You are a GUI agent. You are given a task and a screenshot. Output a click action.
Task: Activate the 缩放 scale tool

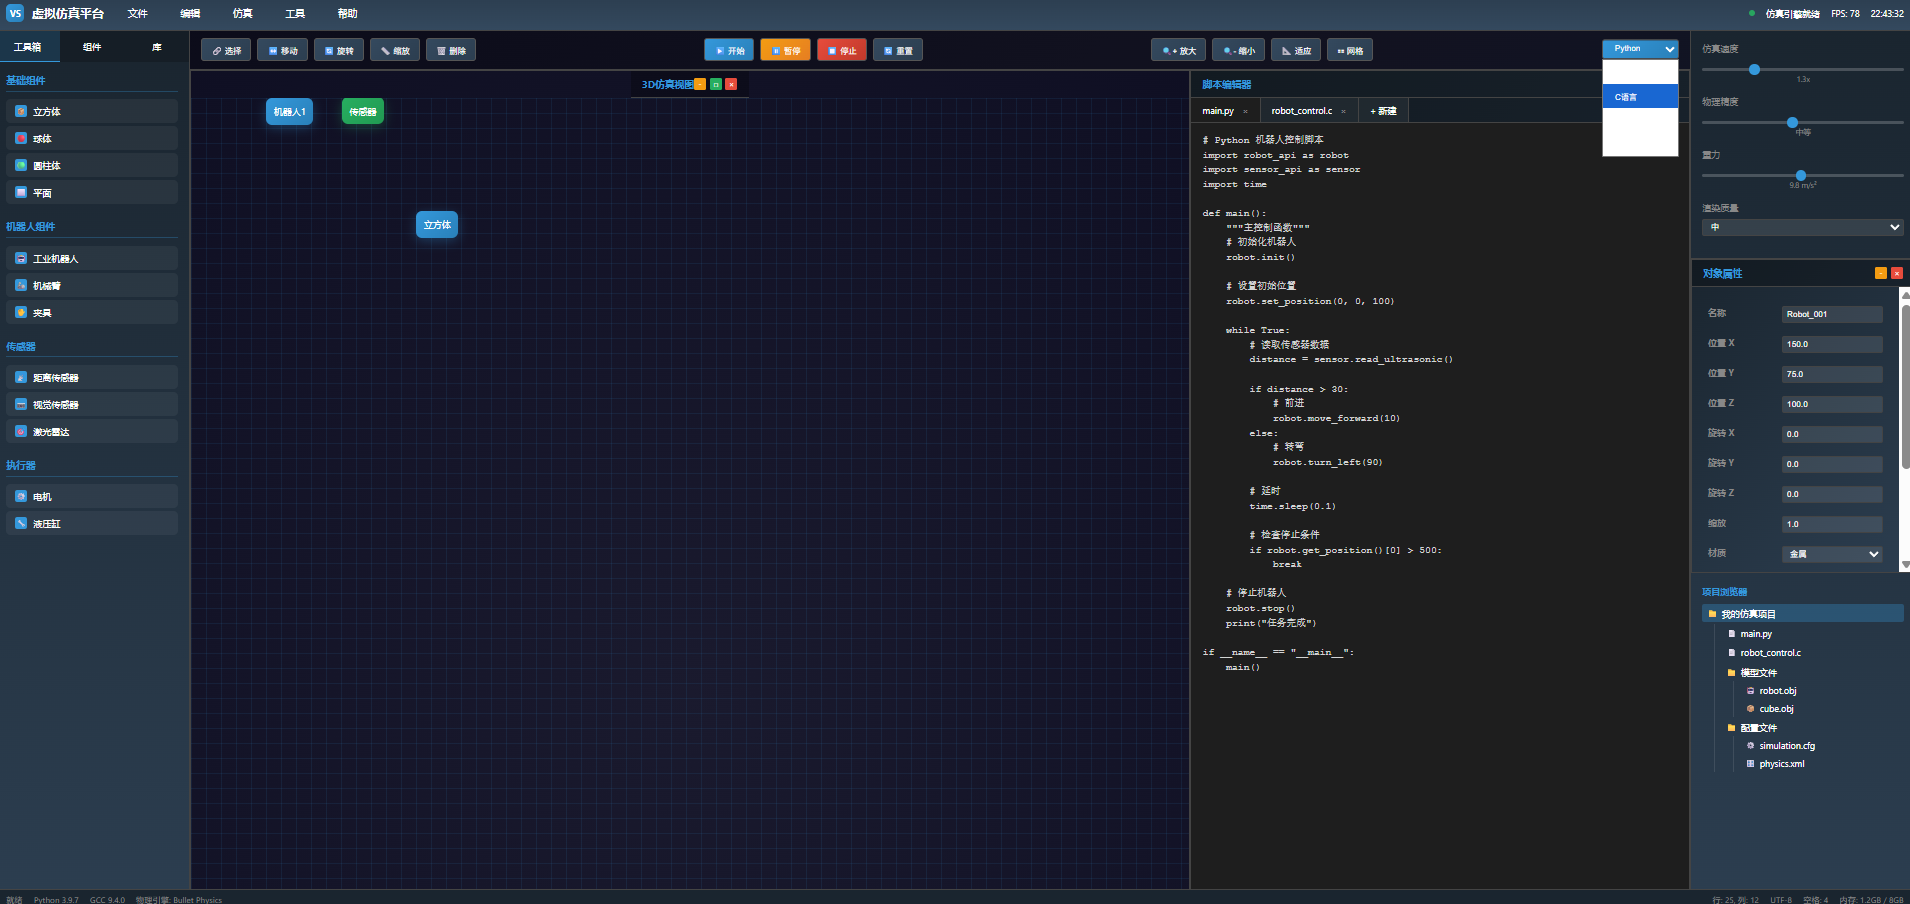tap(395, 50)
